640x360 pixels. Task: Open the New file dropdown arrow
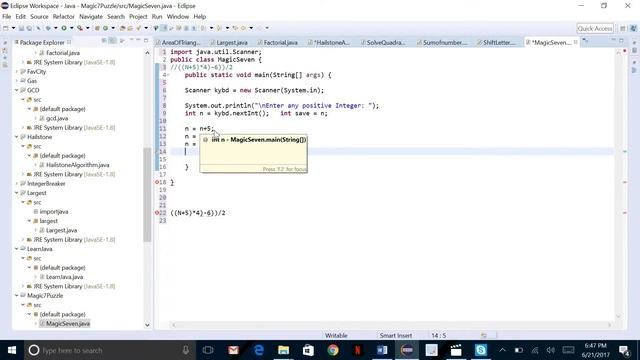13,28
